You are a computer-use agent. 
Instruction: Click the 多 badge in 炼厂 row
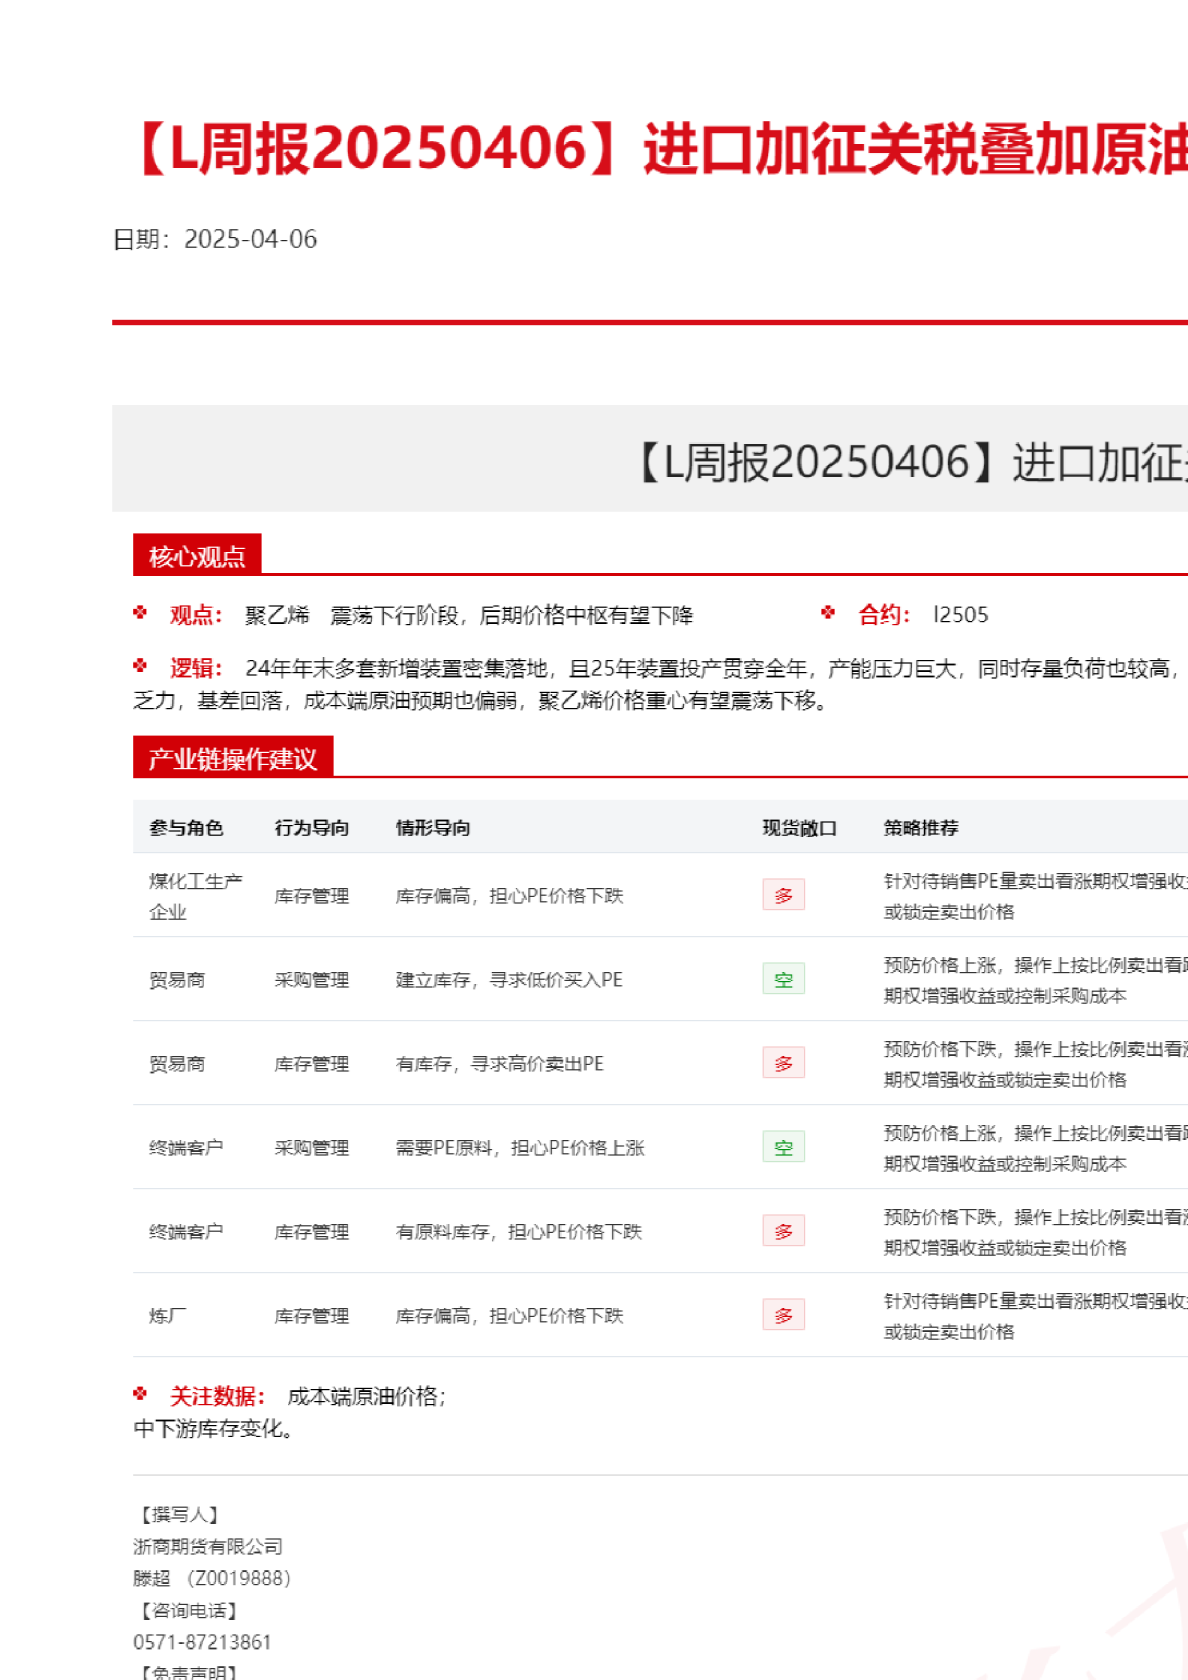tap(783, 1315)
